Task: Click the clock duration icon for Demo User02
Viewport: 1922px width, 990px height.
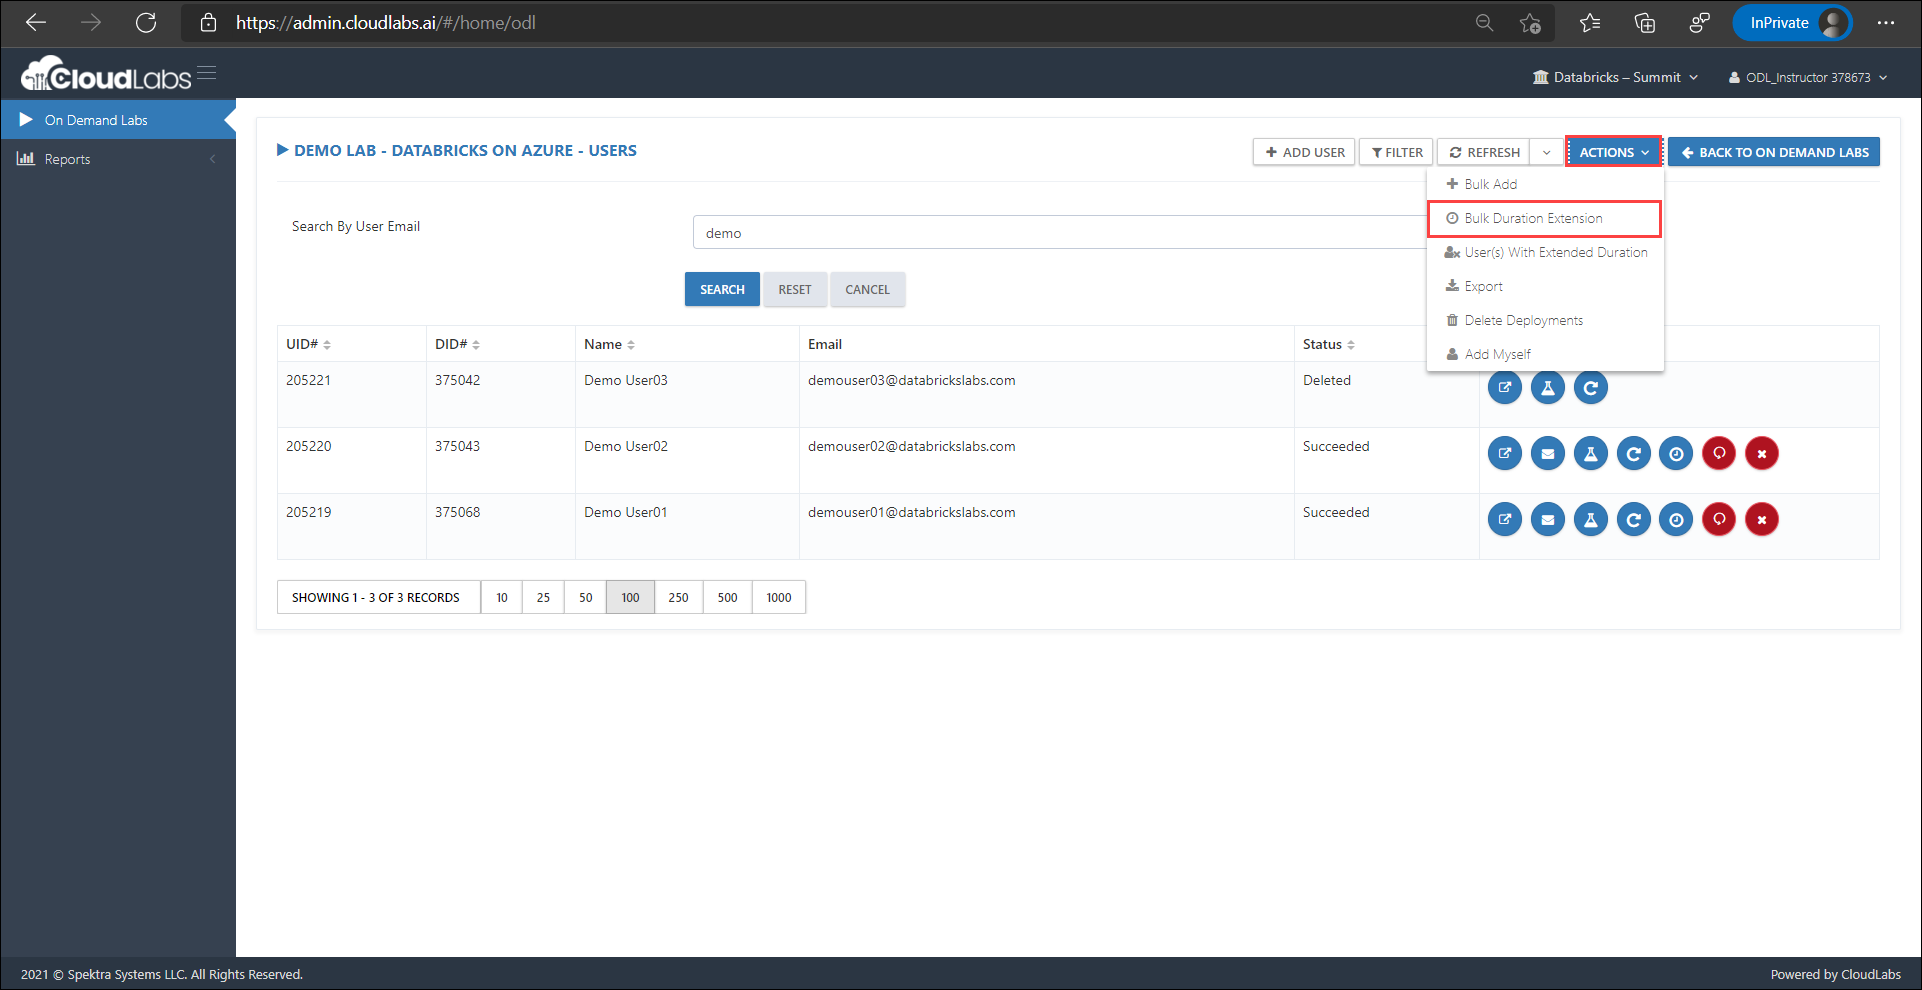Action: (x=1676, y=453)
